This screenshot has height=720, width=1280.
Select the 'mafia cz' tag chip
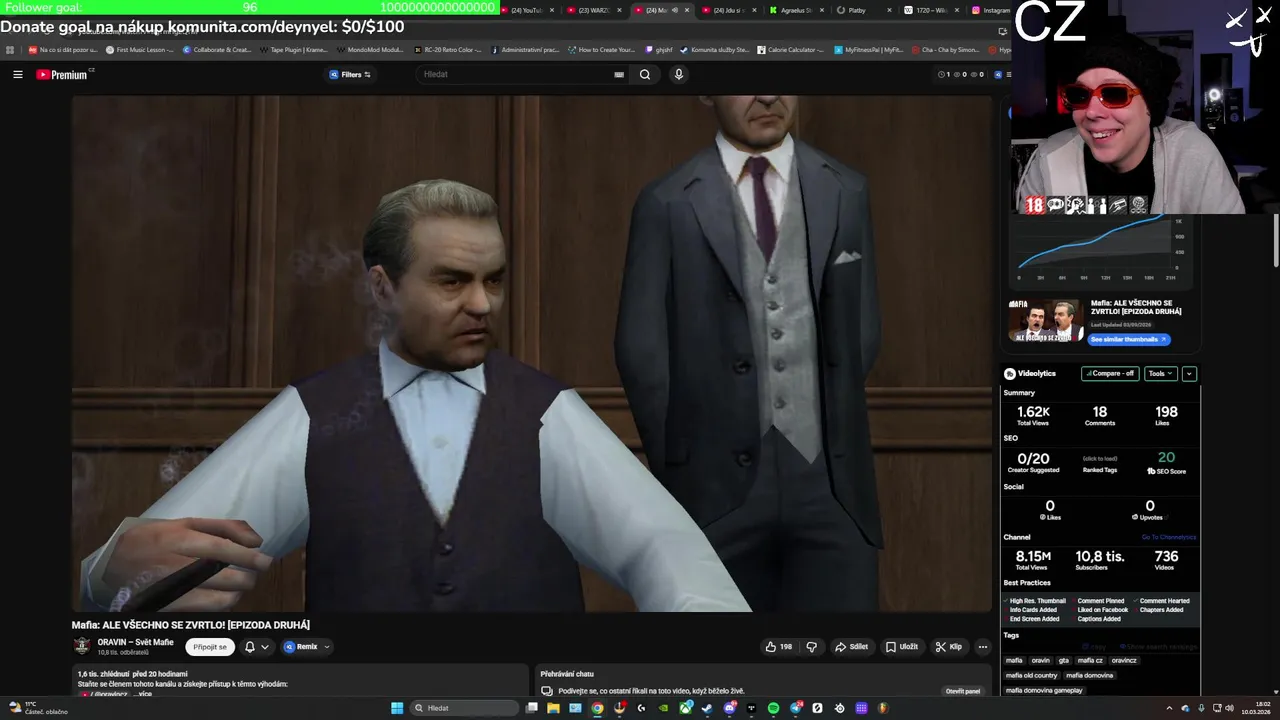coord(1090,660)
